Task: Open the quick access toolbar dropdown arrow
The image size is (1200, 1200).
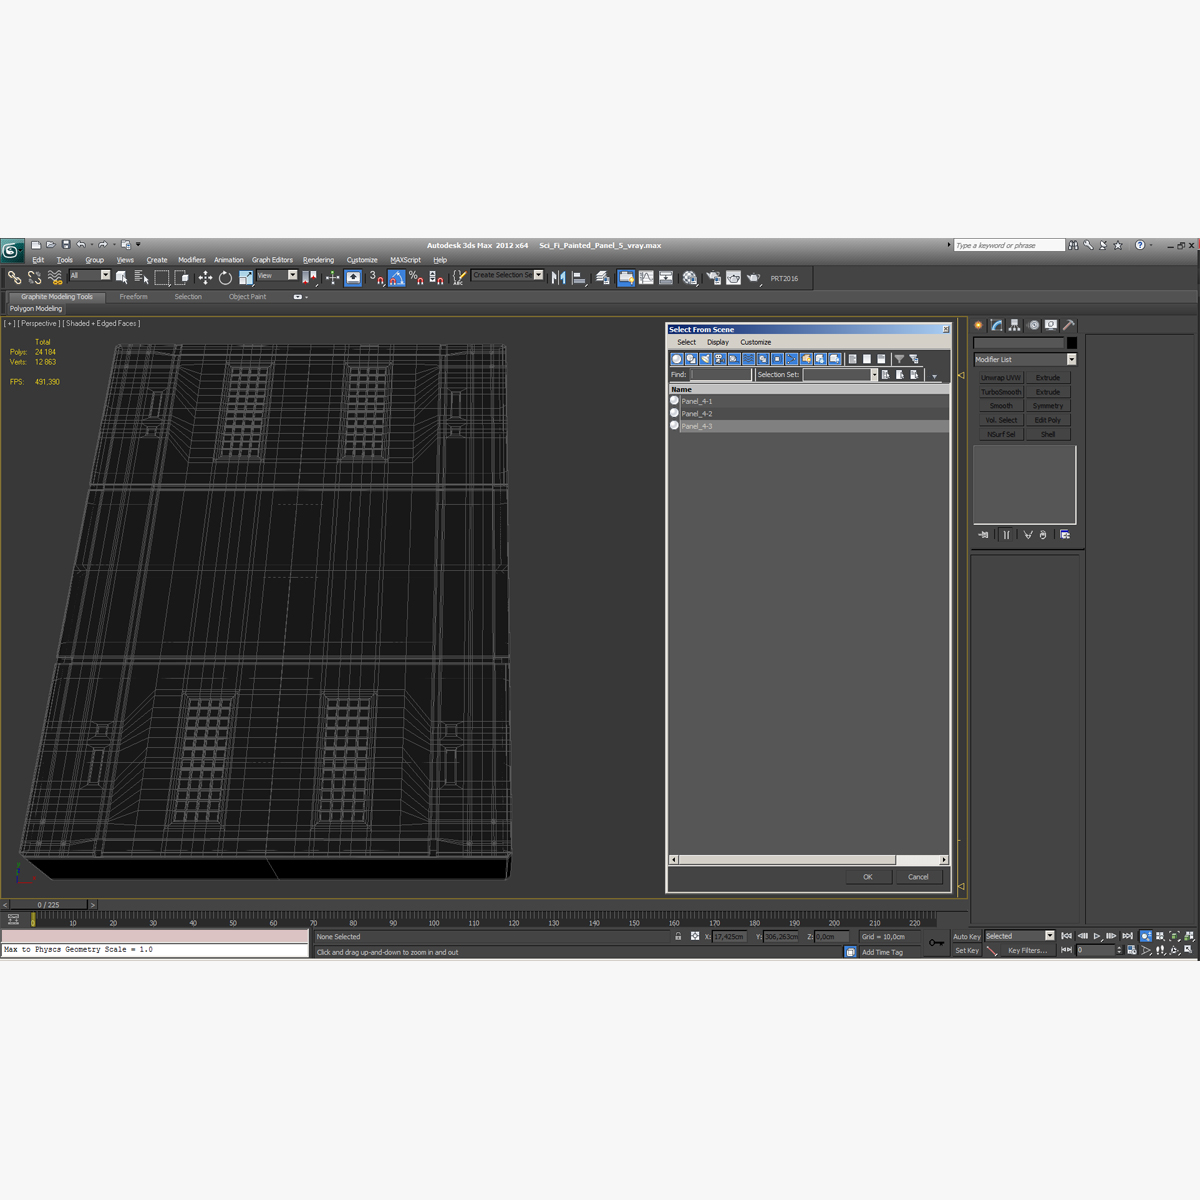Action: (138, 245)
